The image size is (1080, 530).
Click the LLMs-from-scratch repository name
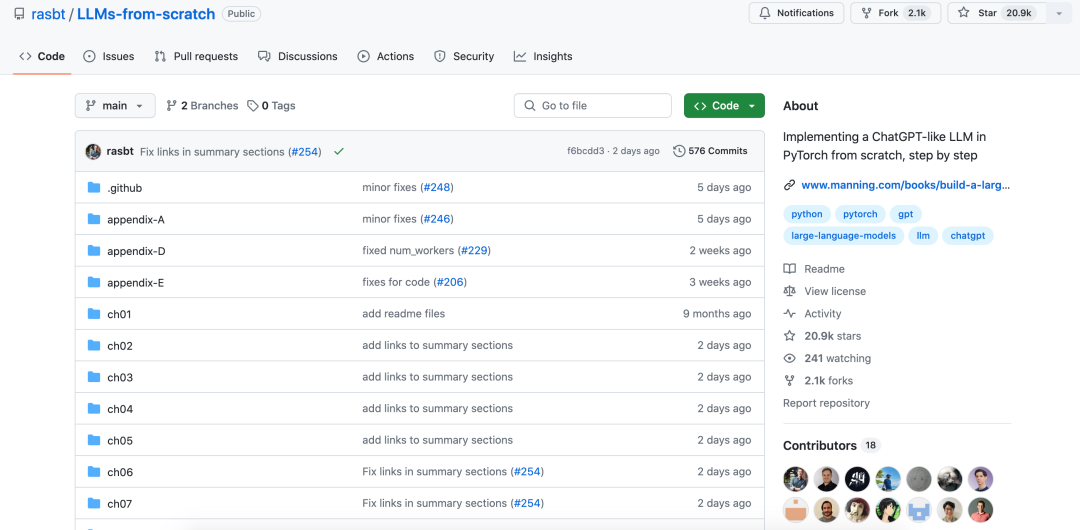[146, 14]
